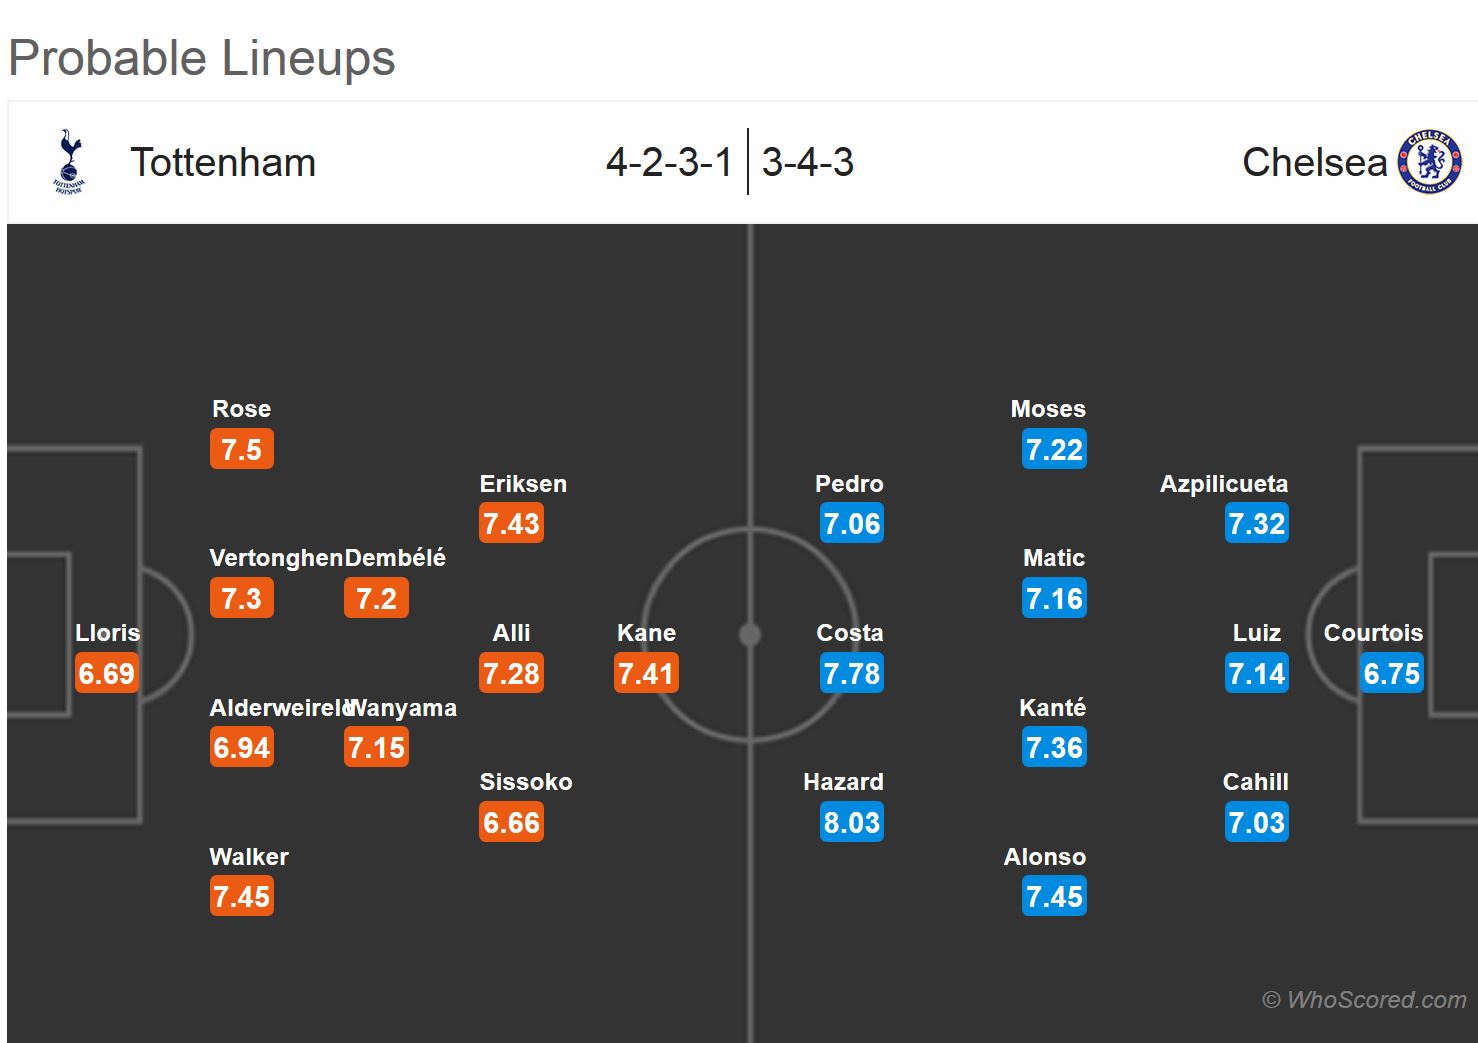Select the Eriksen player name

(523, 484)
